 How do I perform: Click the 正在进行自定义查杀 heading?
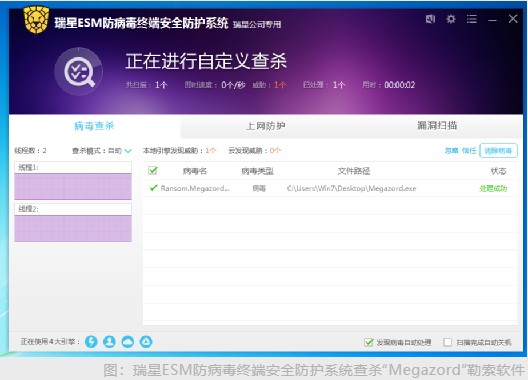click(206, 61)
